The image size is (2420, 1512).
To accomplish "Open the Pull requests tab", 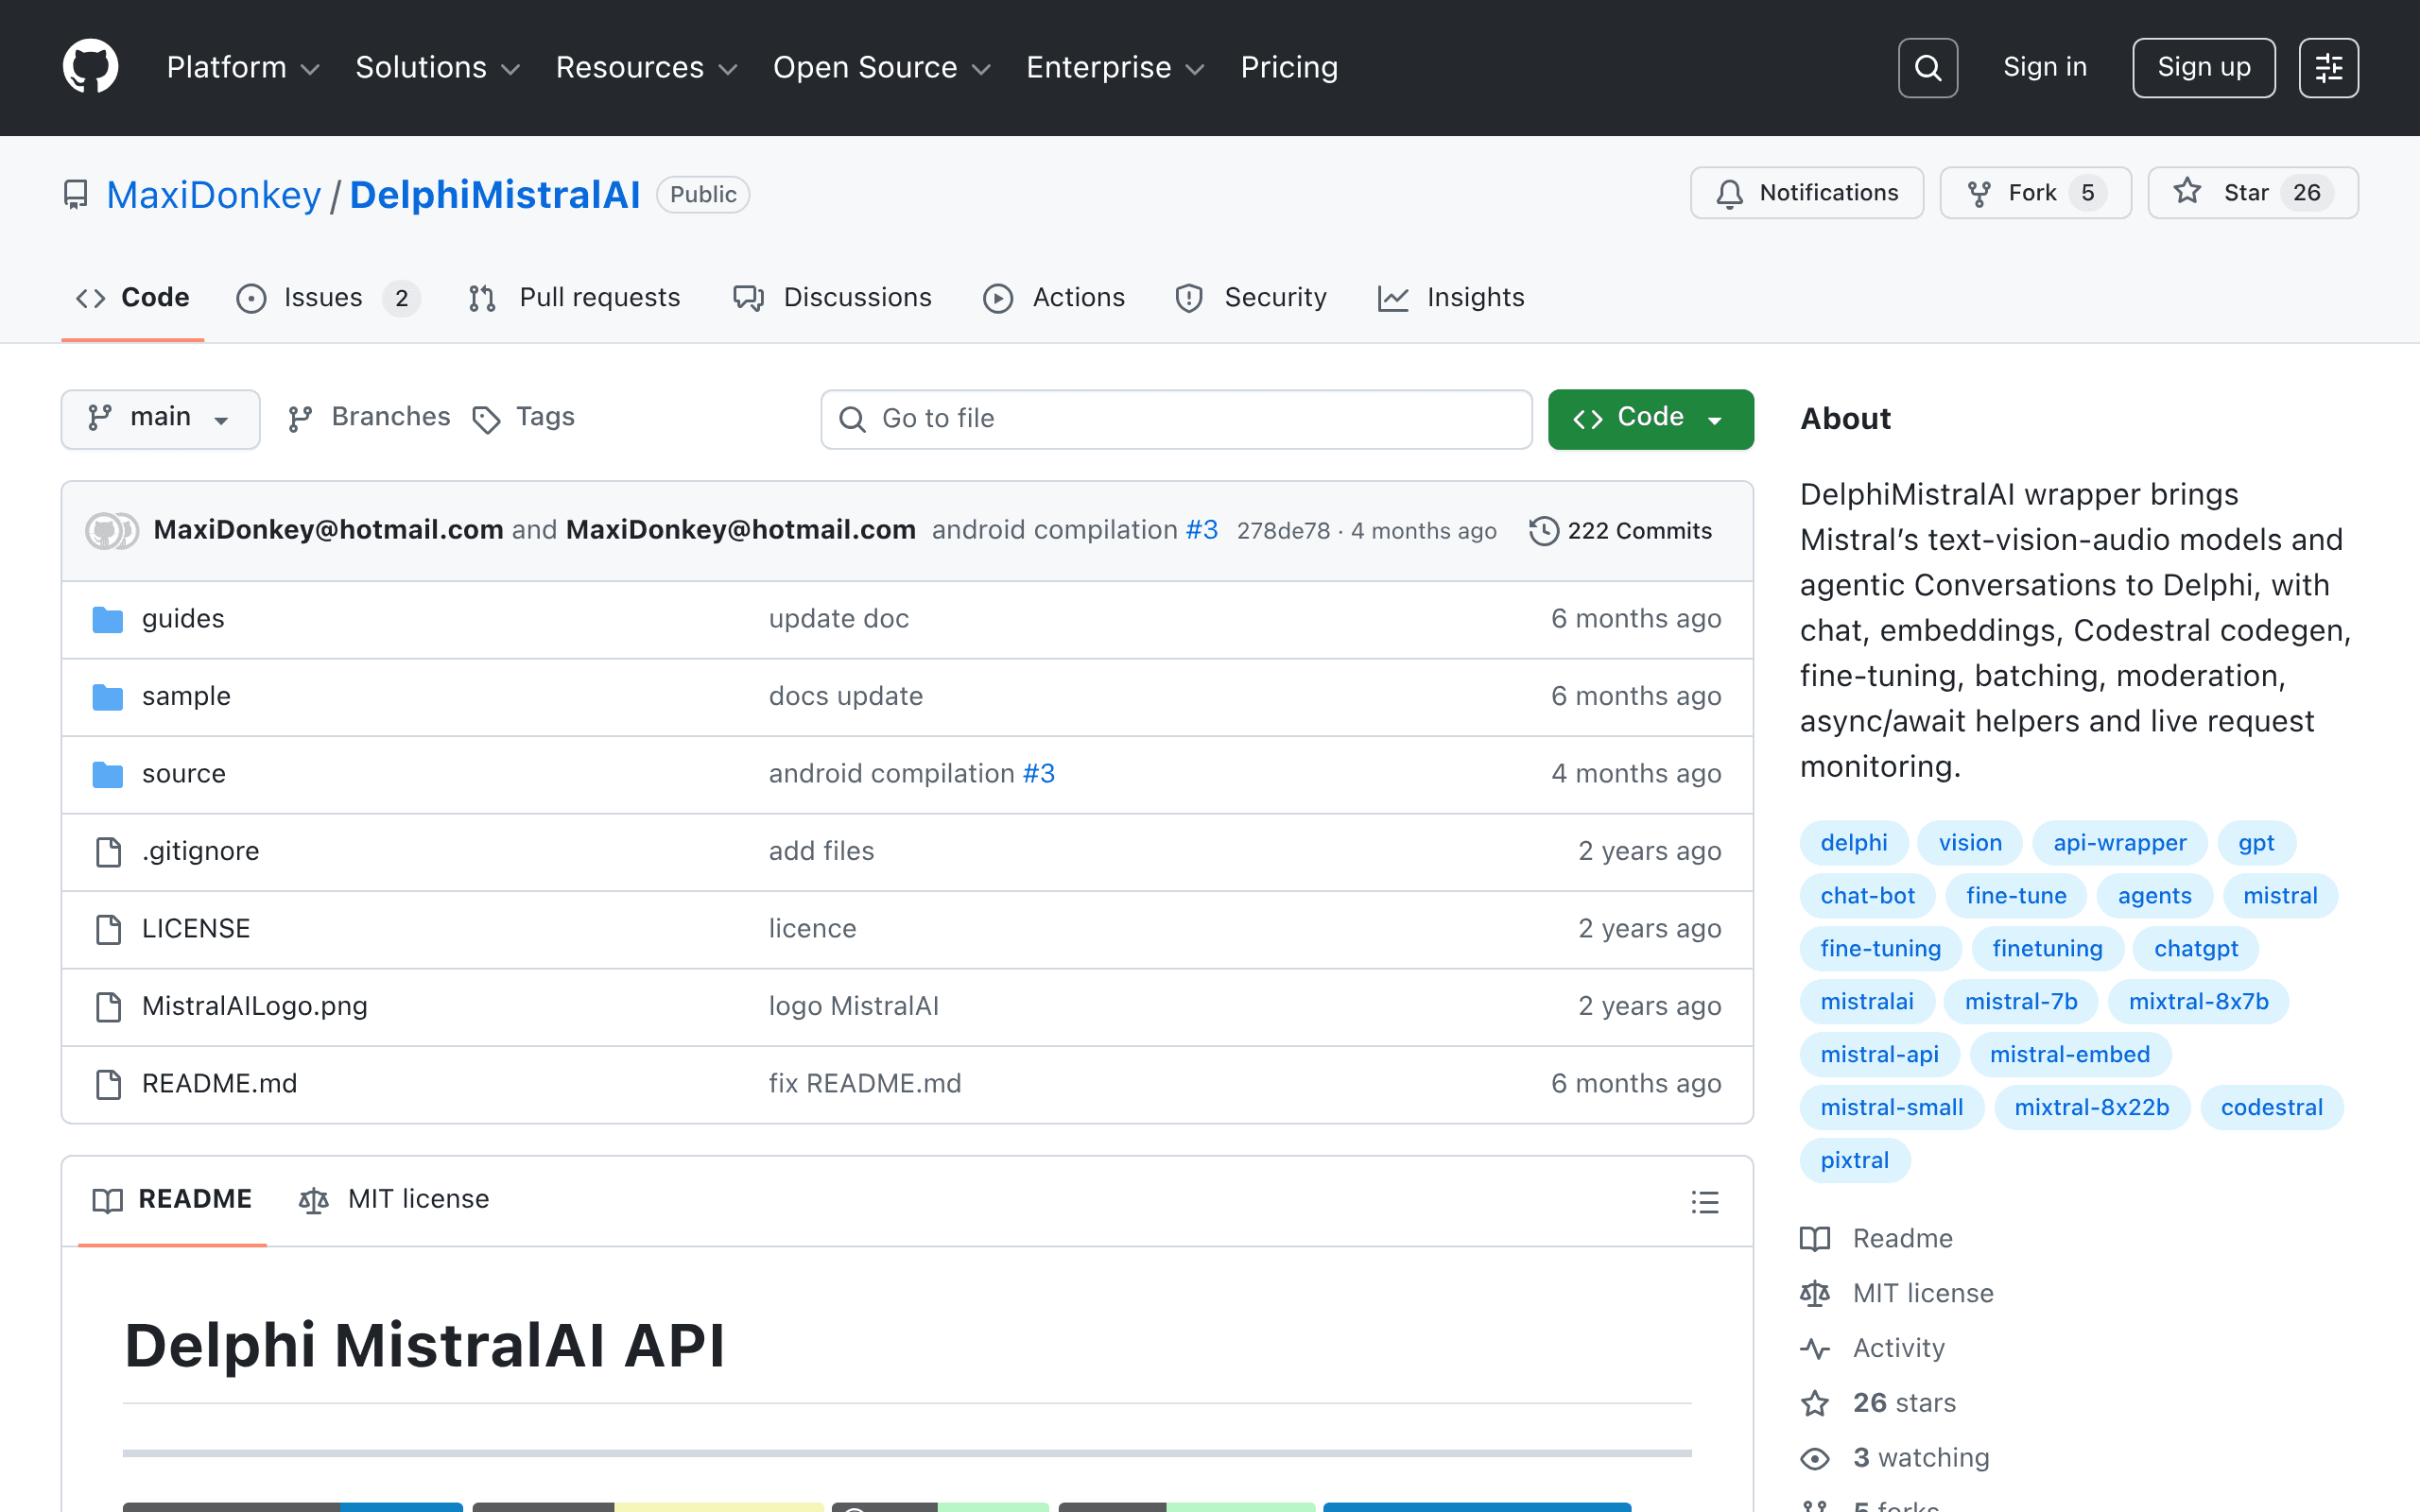I will pyautogui.click(x=574, y=298).
